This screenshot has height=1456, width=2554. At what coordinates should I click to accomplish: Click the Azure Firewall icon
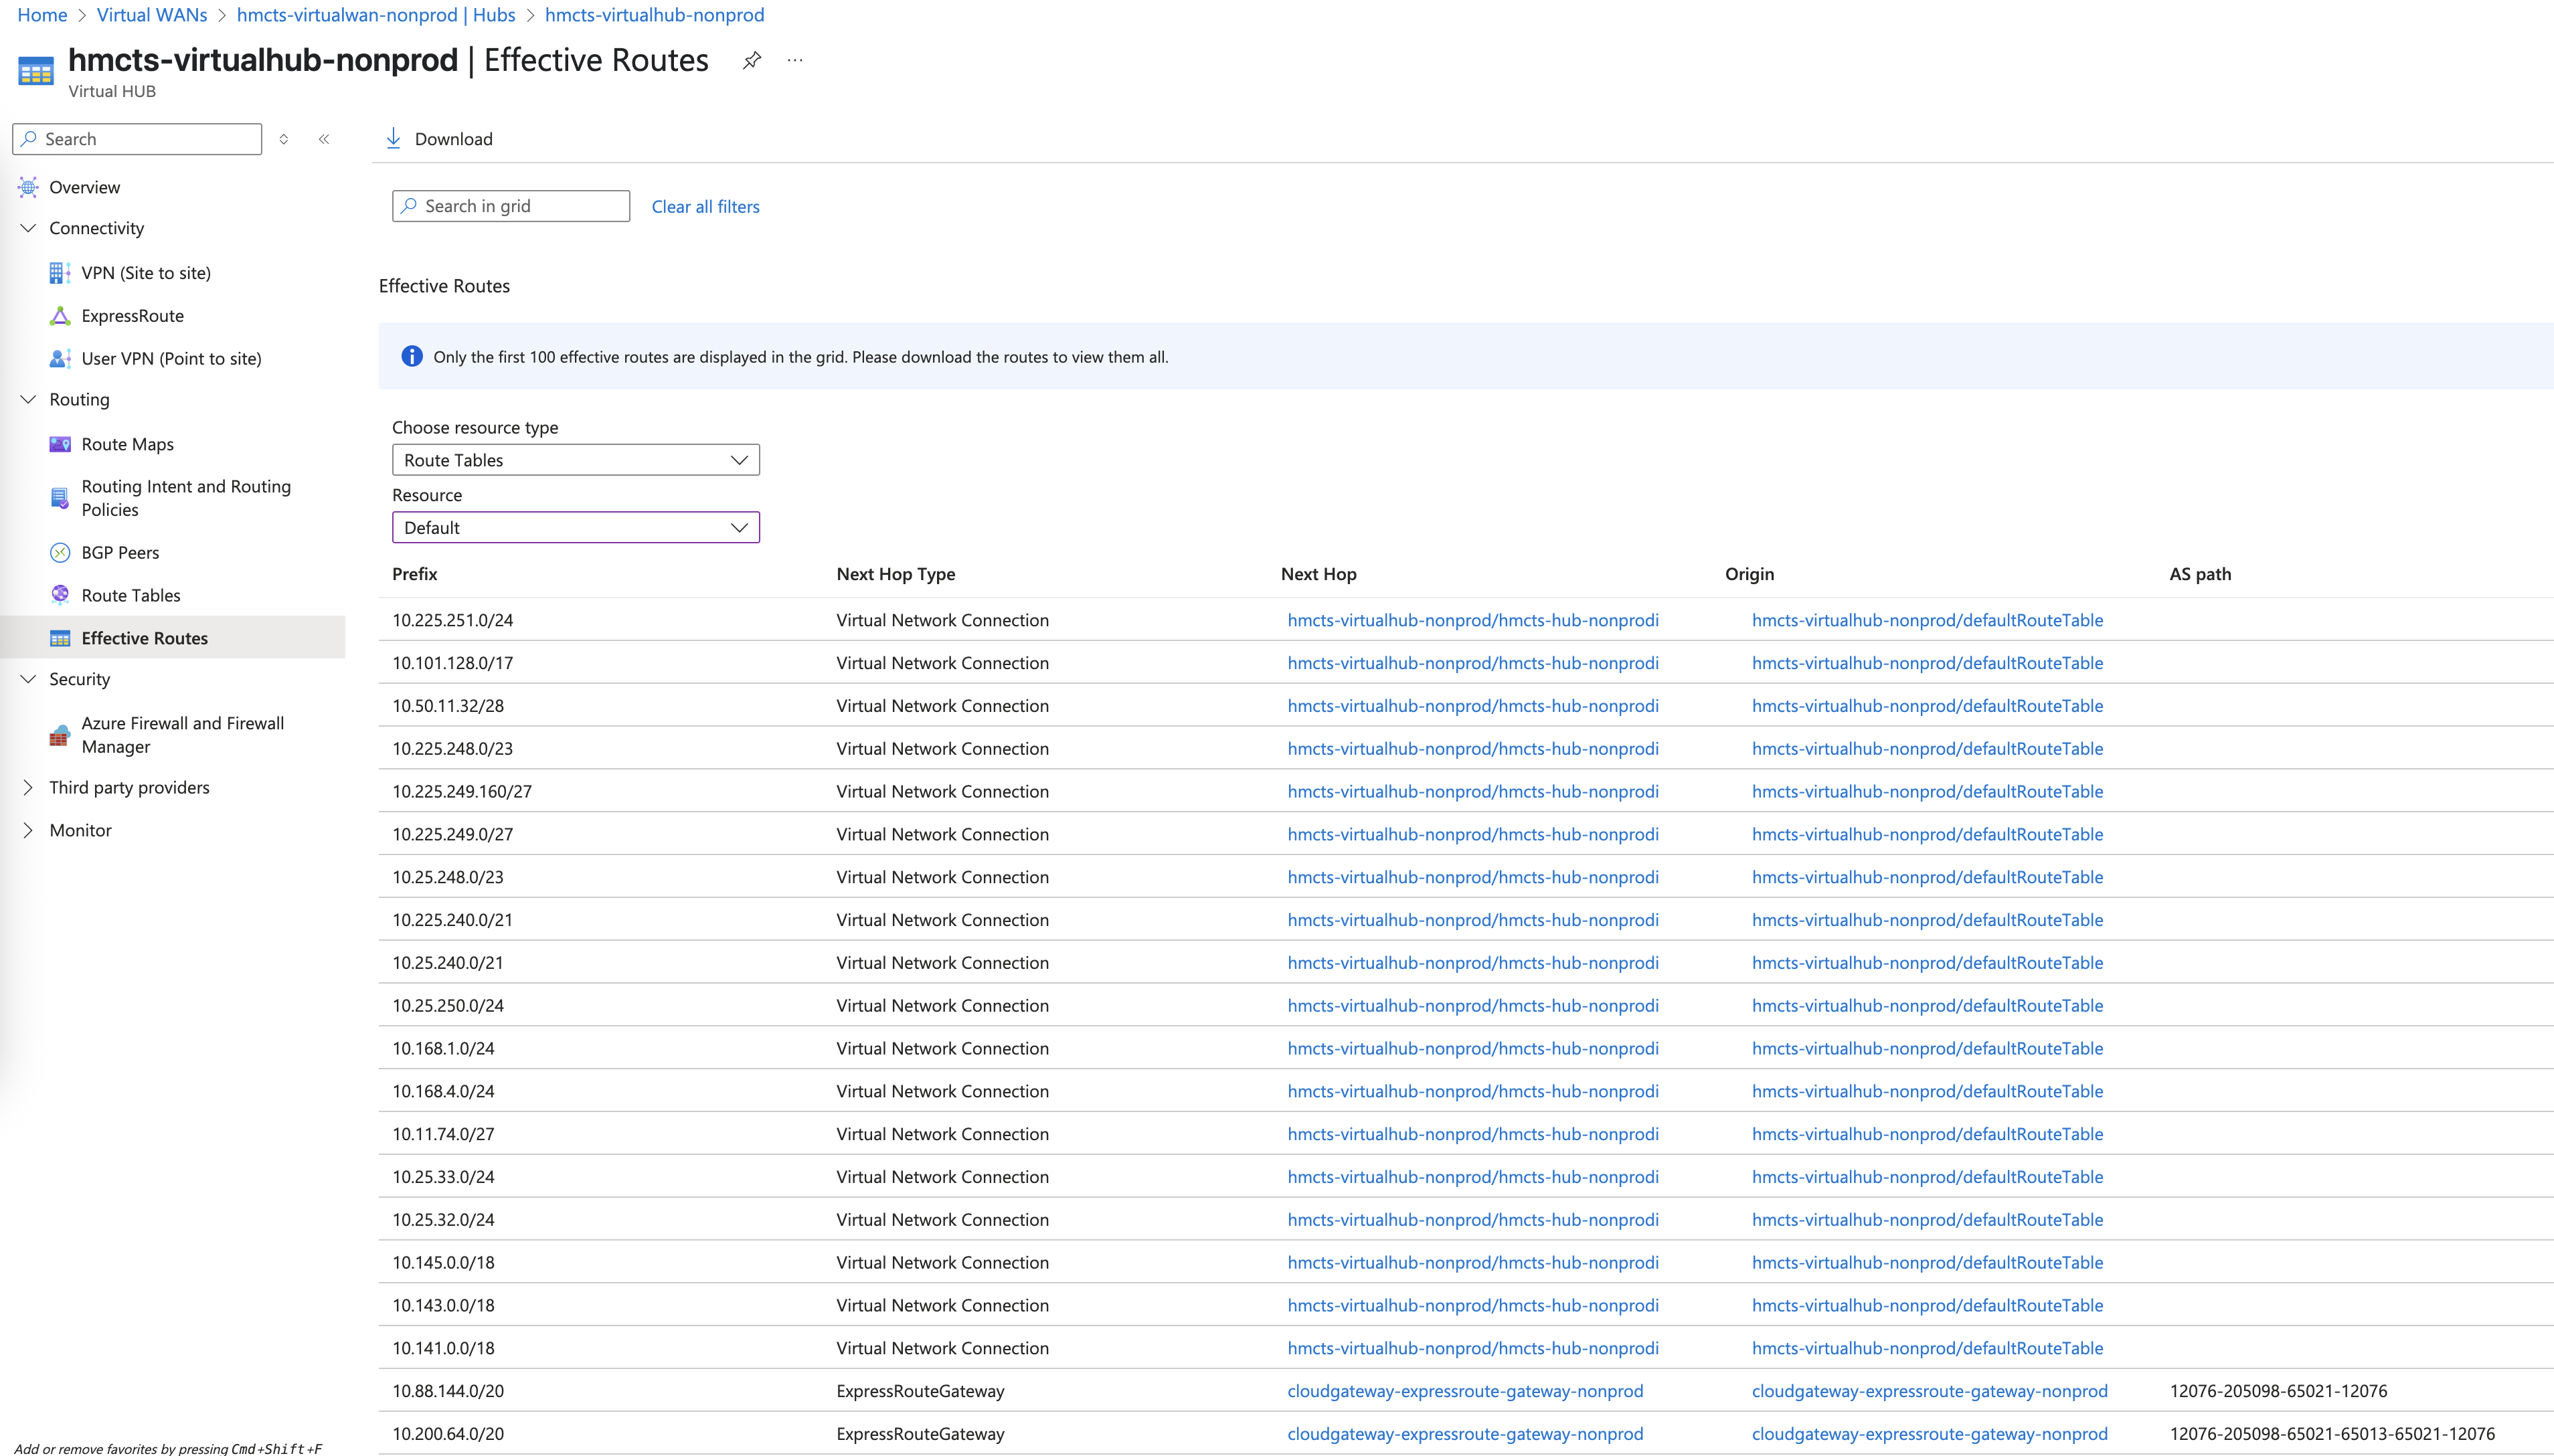[x=60, y=735]
